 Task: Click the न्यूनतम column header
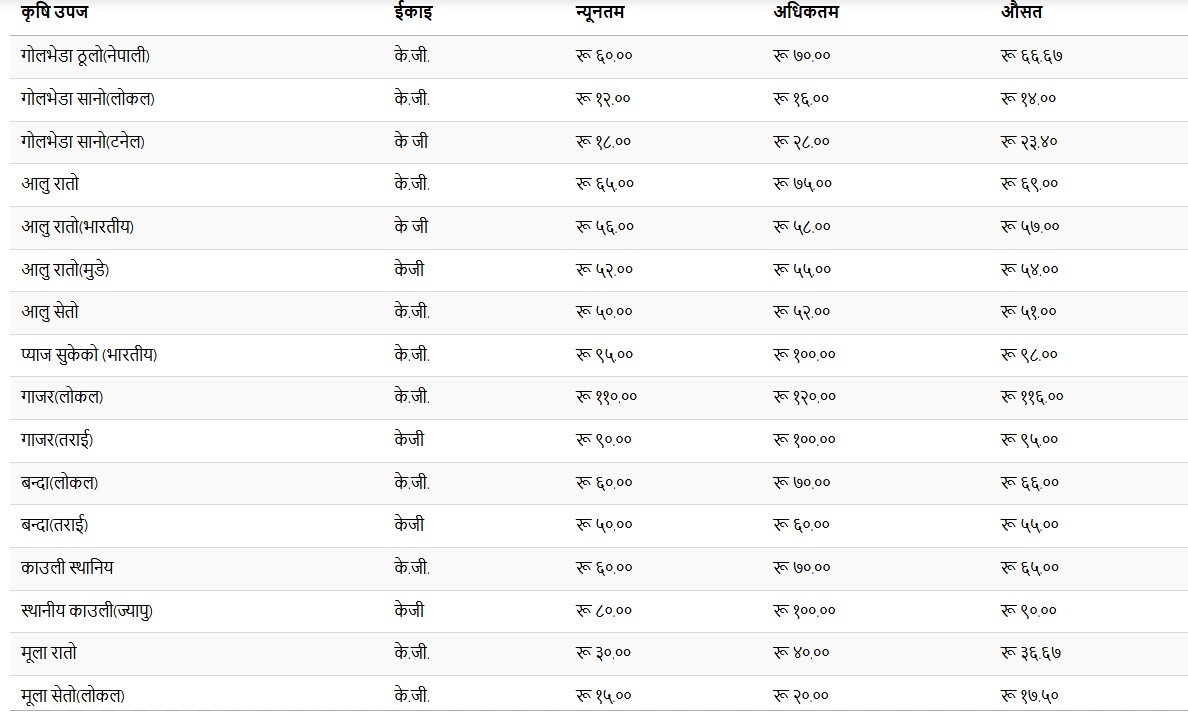(x=604, y=13)
